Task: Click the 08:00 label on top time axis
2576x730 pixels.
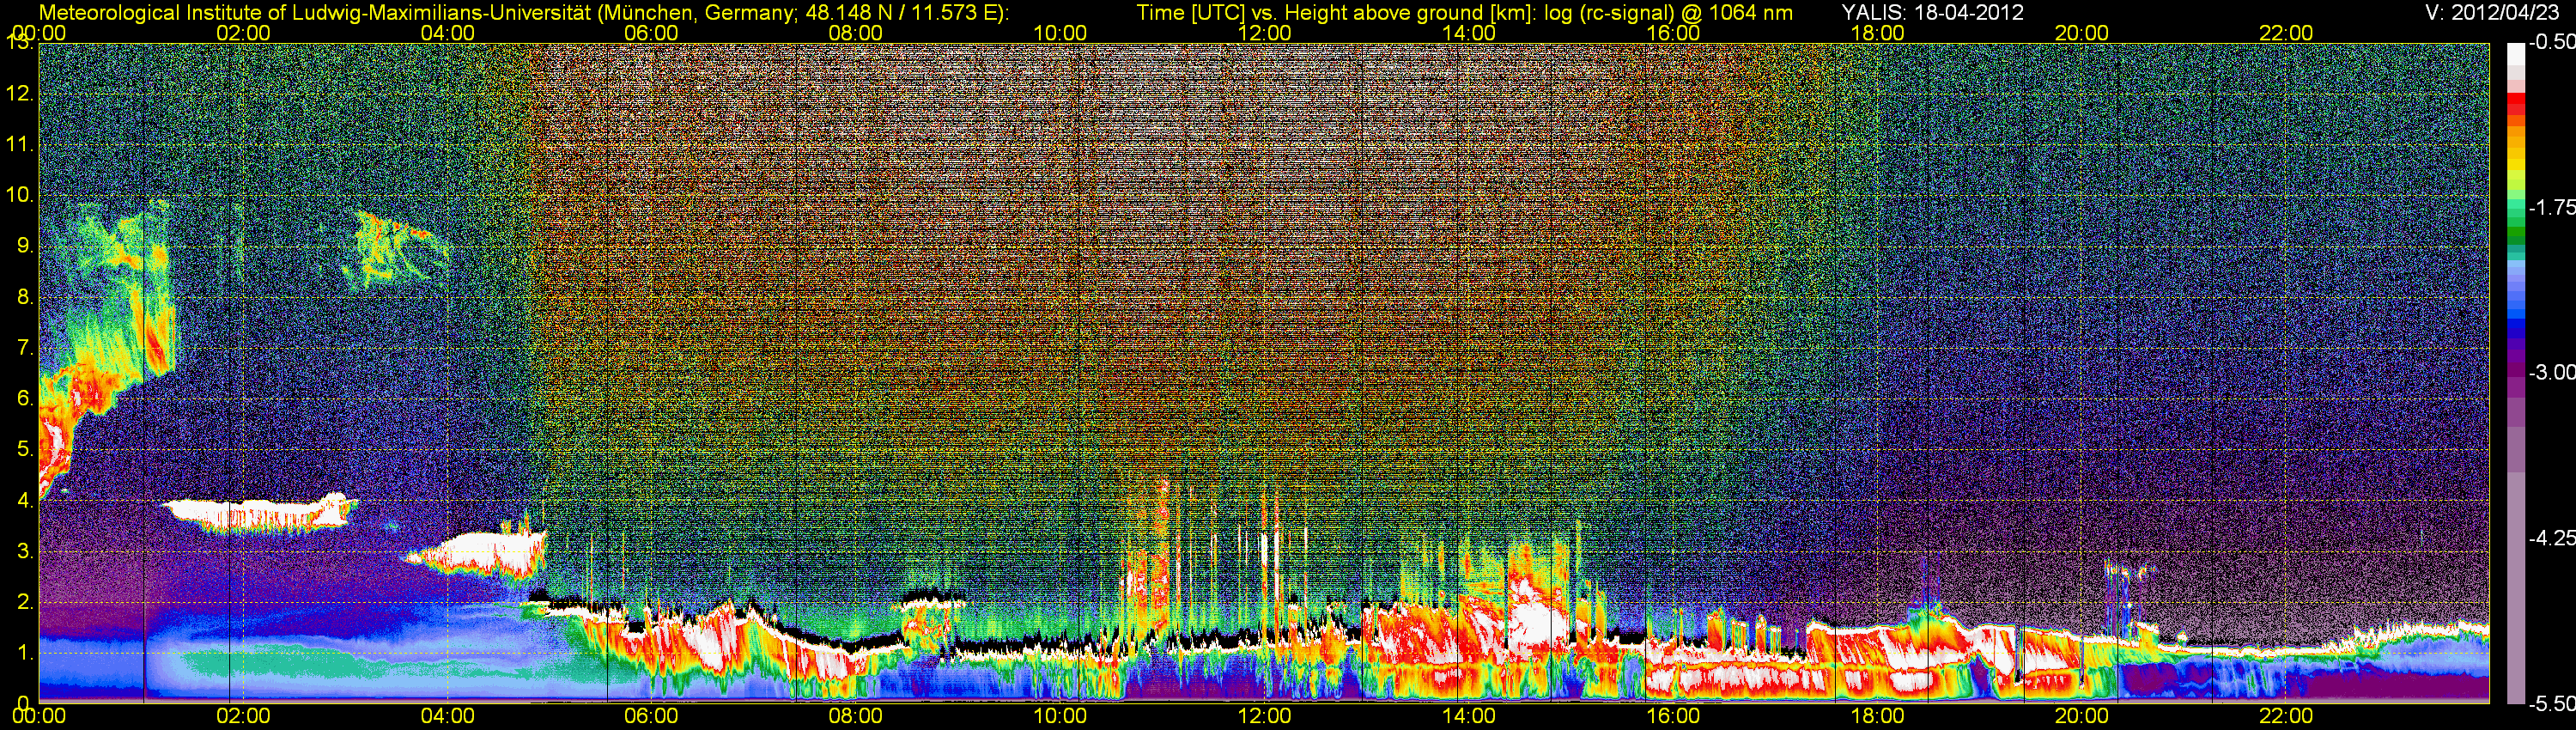Action: [856, 33]
